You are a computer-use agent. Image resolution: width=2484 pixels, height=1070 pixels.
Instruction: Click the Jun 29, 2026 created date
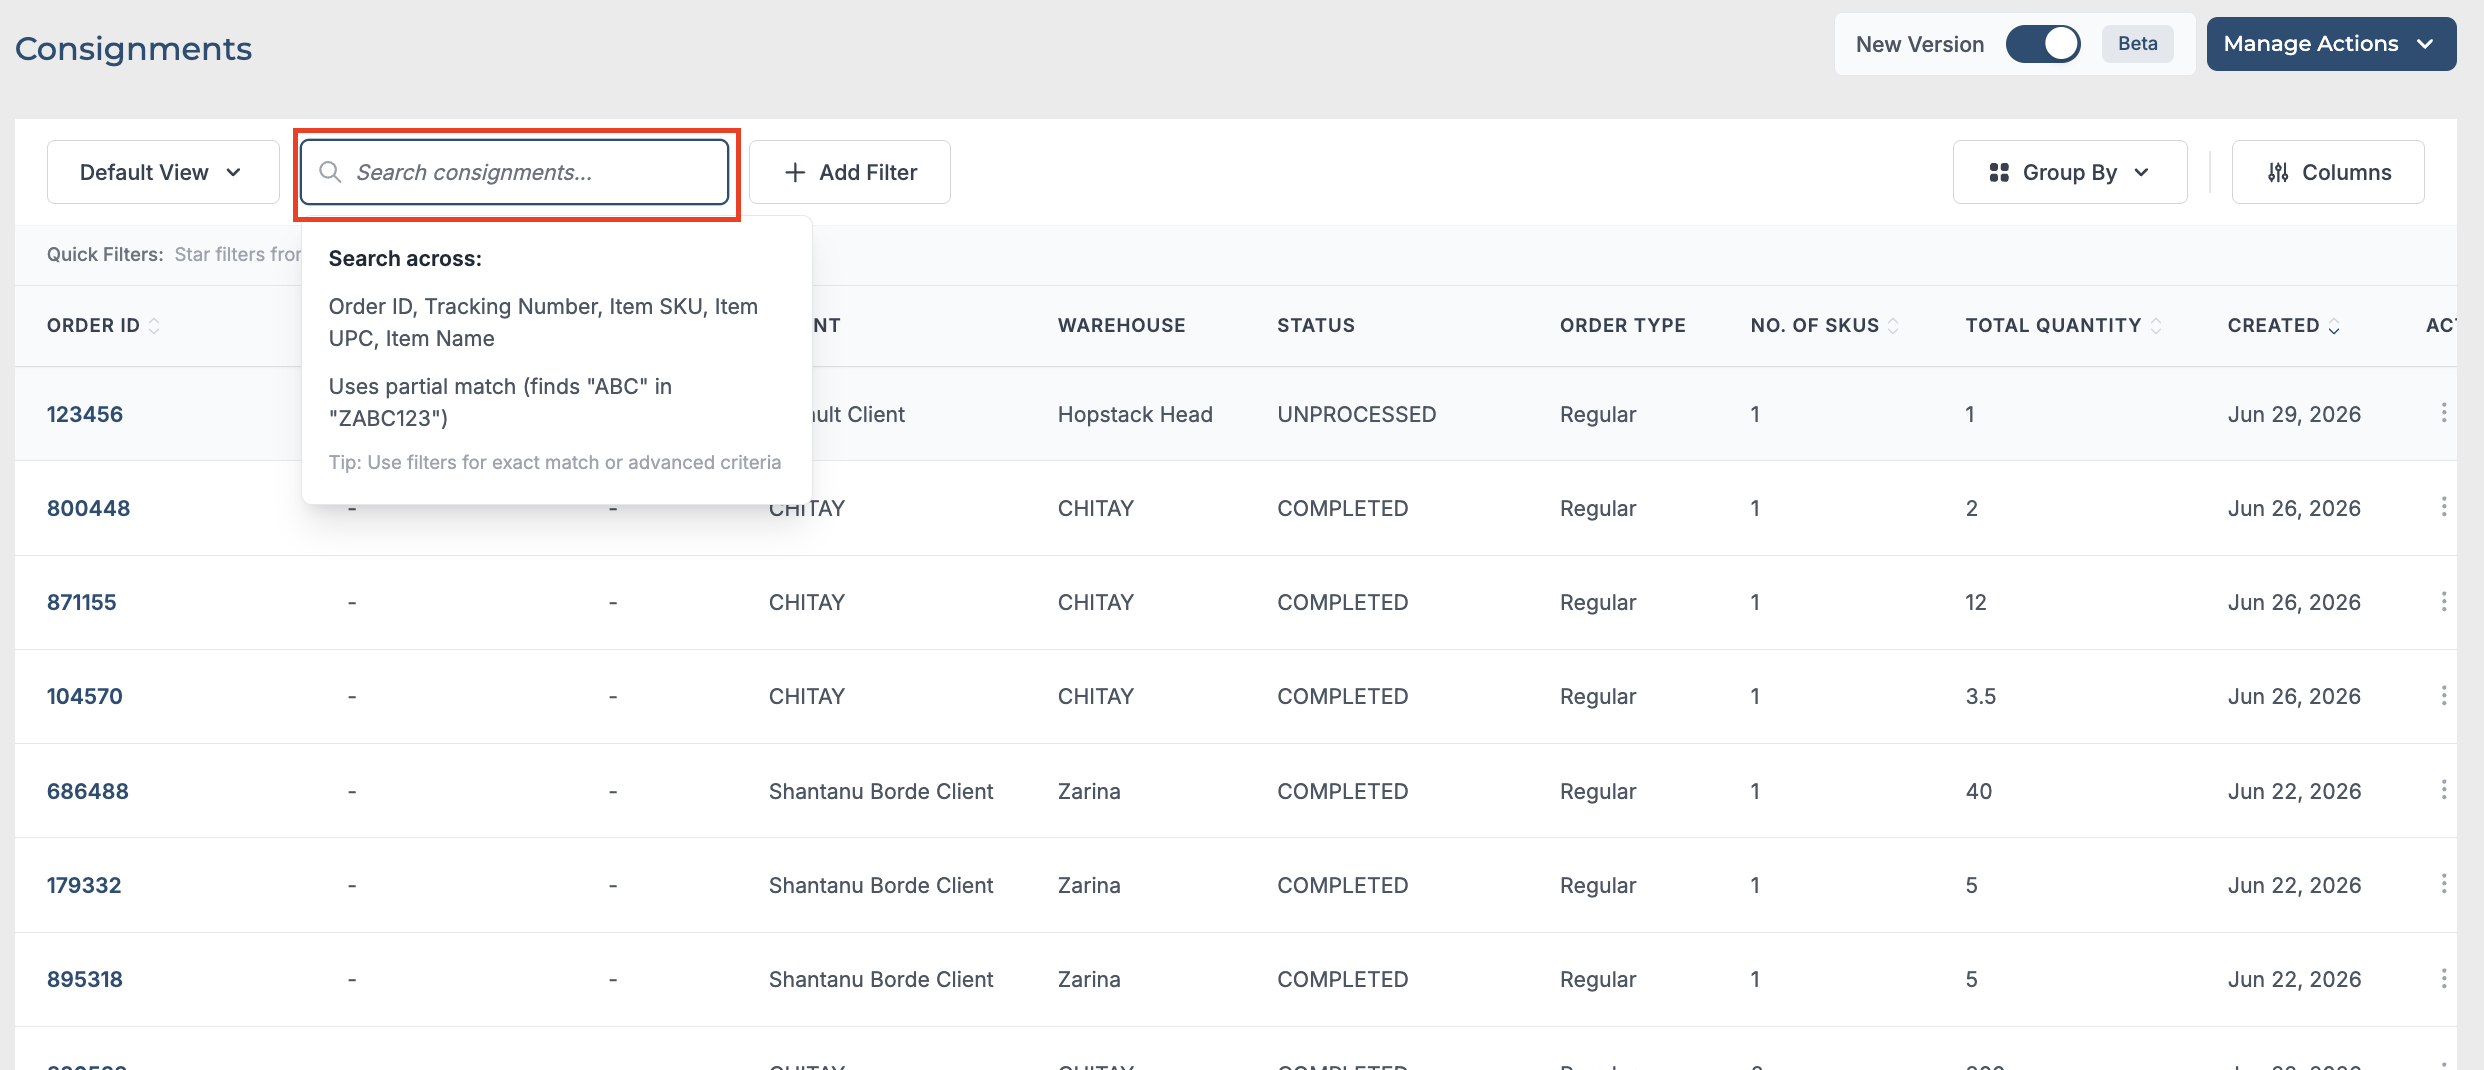pos(2294,414)
